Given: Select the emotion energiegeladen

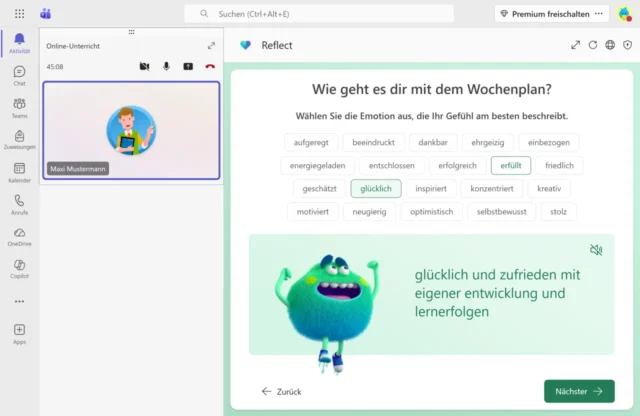Looking at the screenshot, I should point(318,165).
